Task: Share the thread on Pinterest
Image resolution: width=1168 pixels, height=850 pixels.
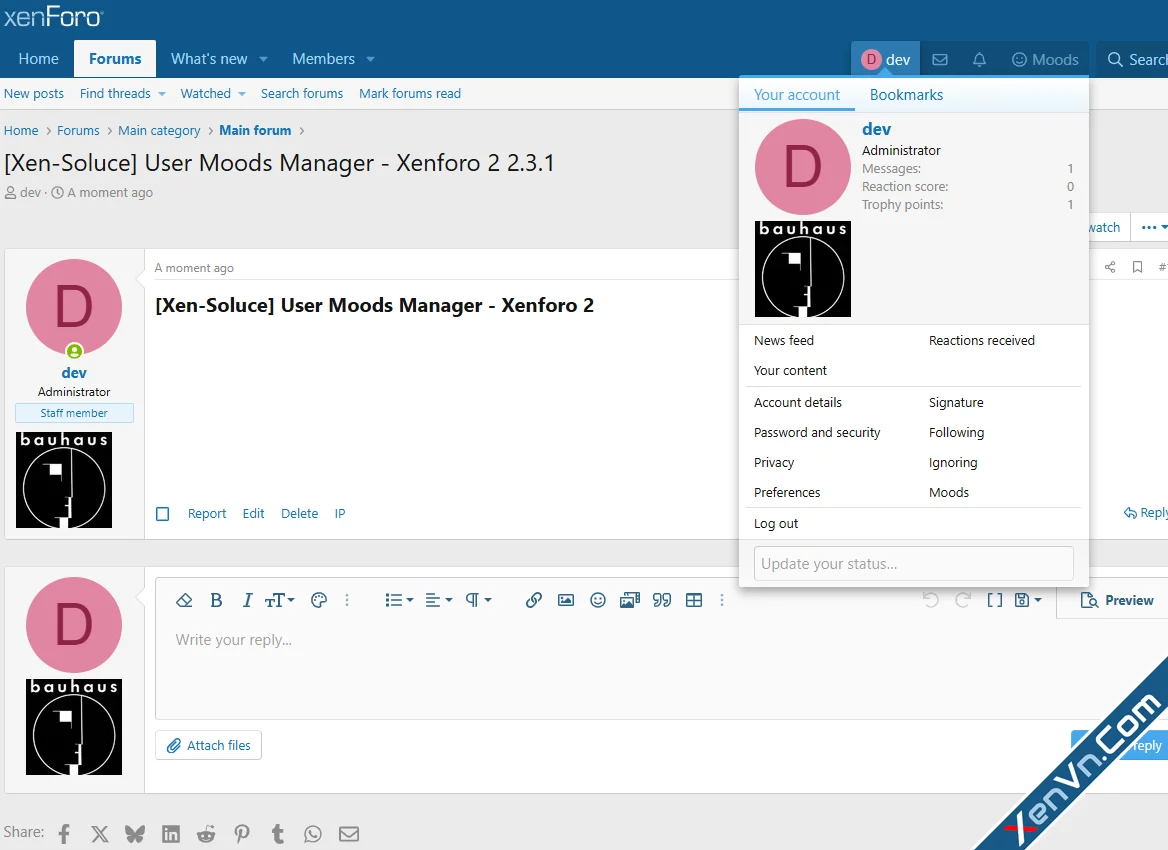Action: tap(242, 834)
